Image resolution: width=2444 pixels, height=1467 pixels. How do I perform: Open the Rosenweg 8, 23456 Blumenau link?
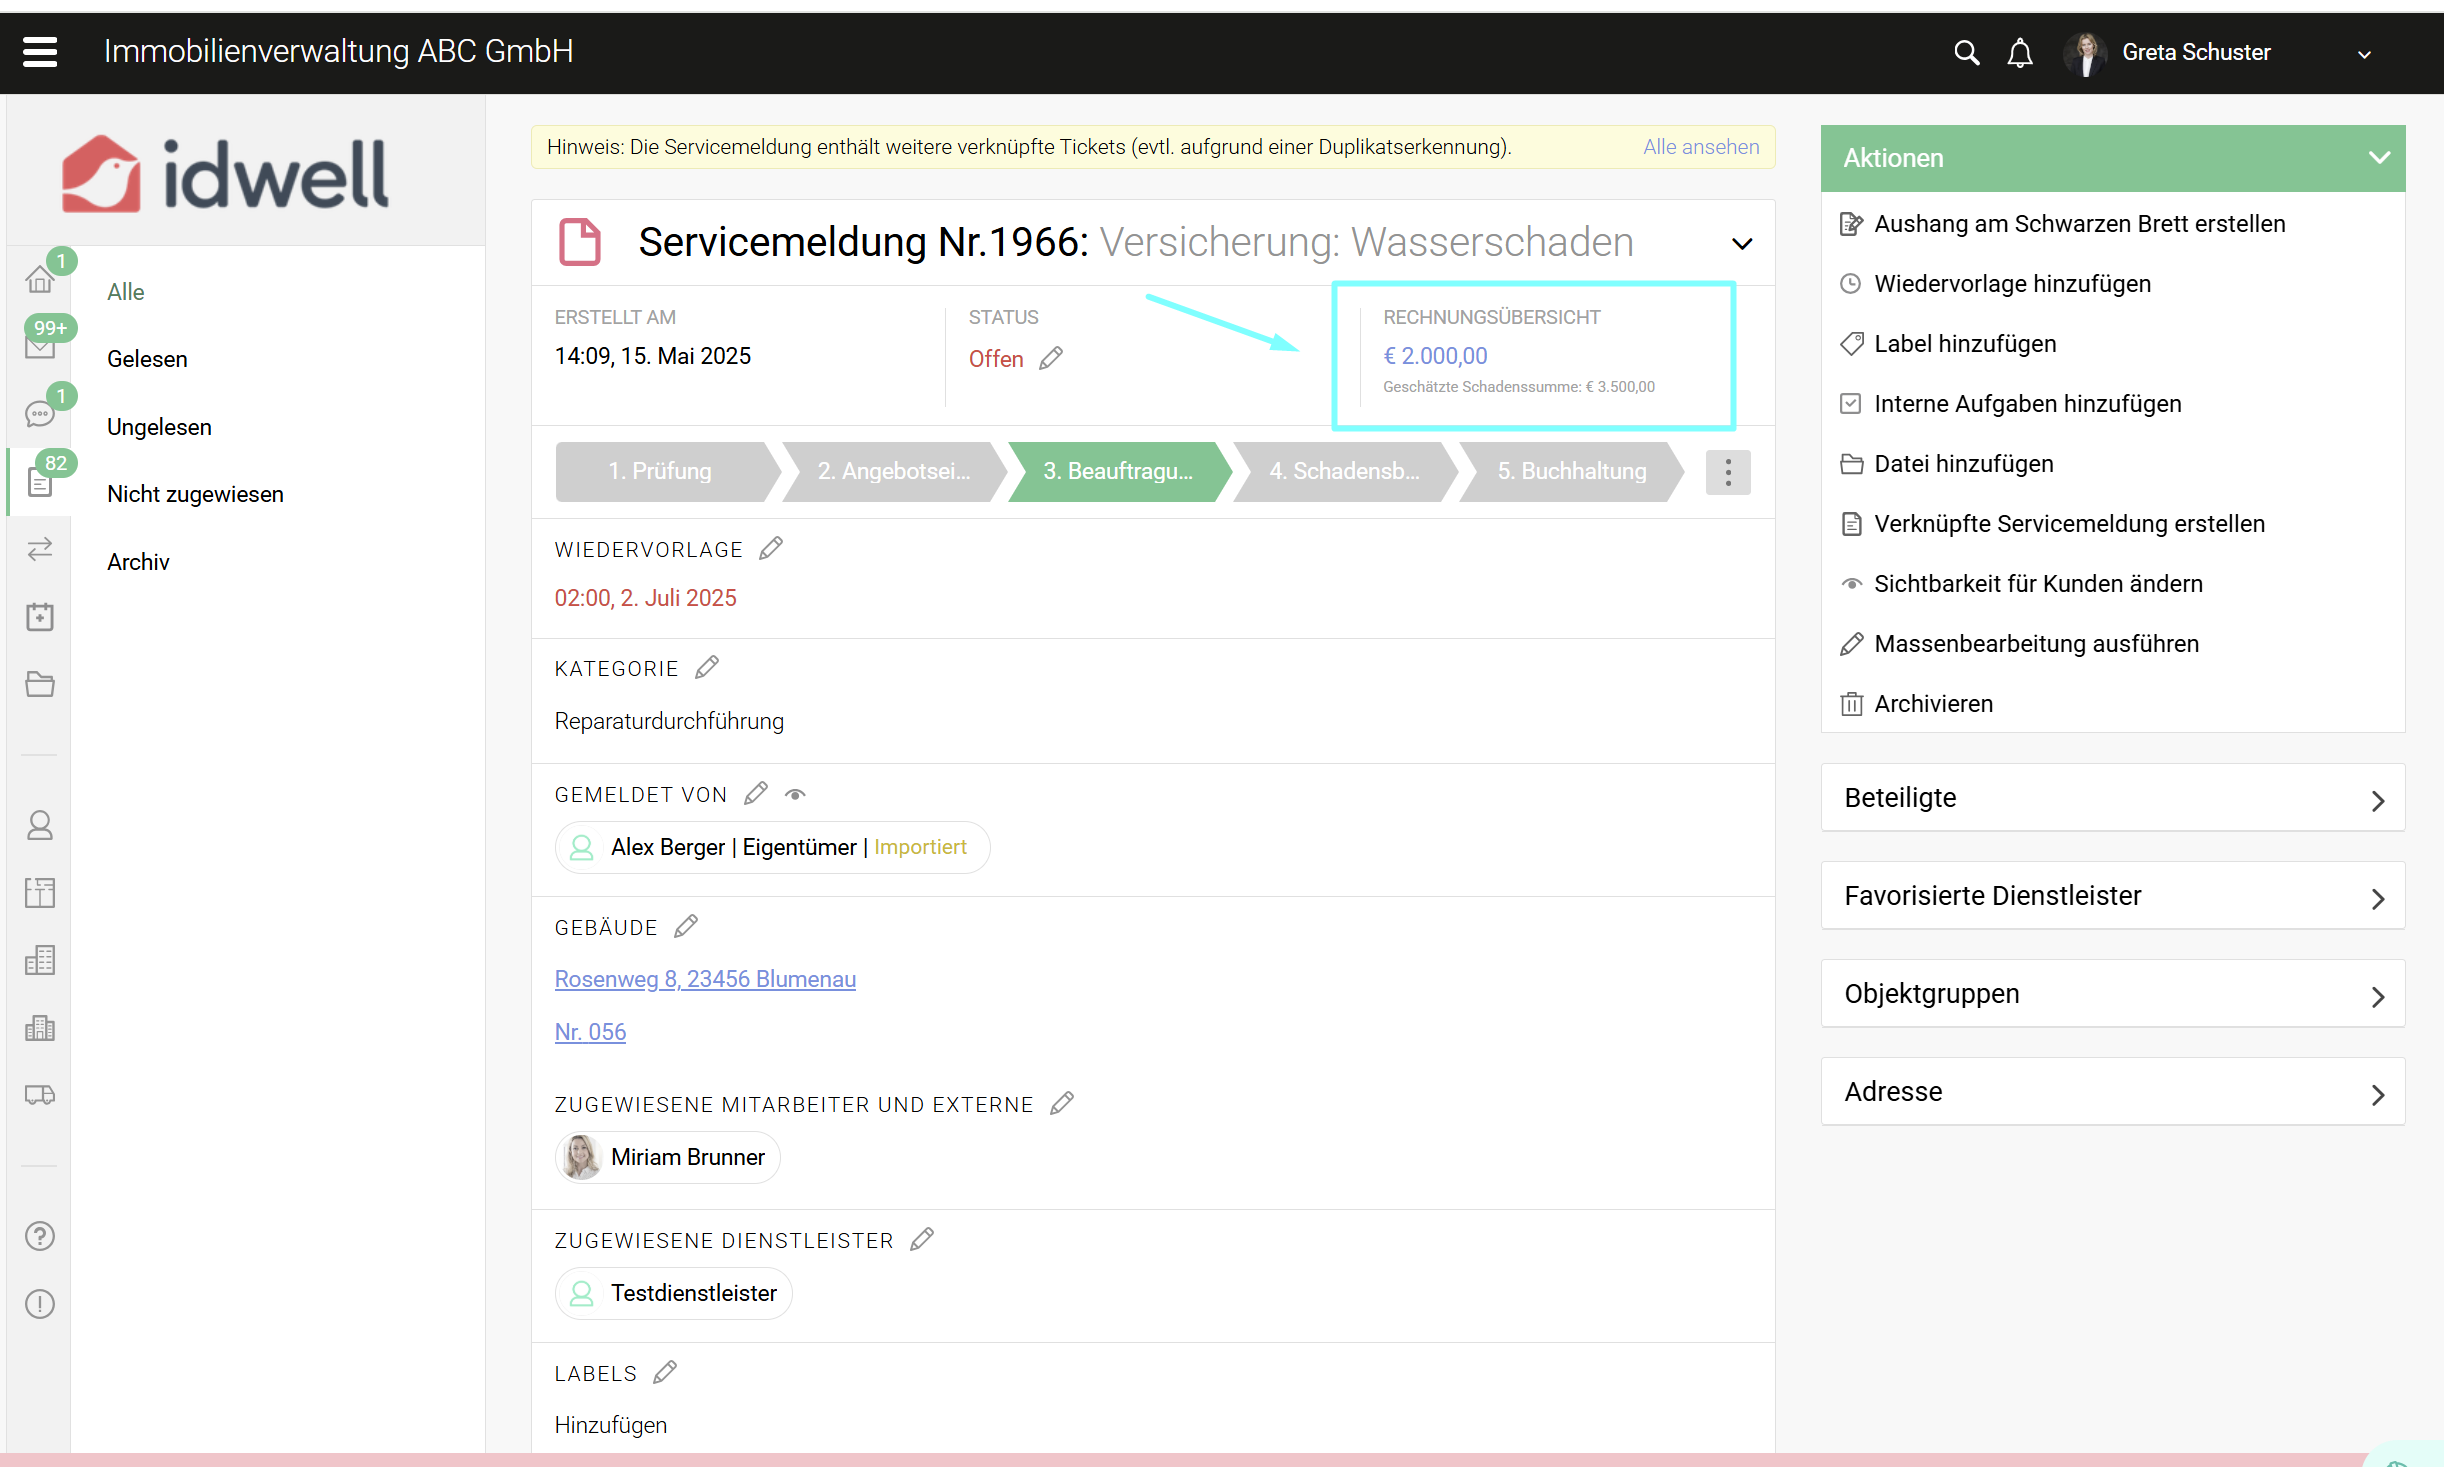click(705, 979)
